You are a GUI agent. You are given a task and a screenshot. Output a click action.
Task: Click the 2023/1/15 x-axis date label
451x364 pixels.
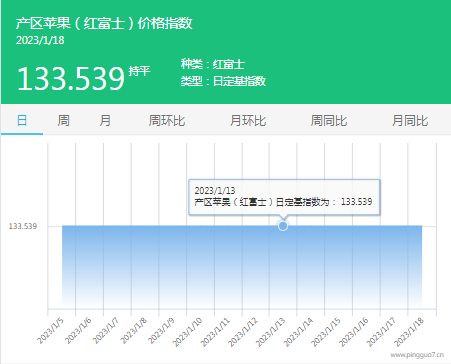[x=326, y=332]
